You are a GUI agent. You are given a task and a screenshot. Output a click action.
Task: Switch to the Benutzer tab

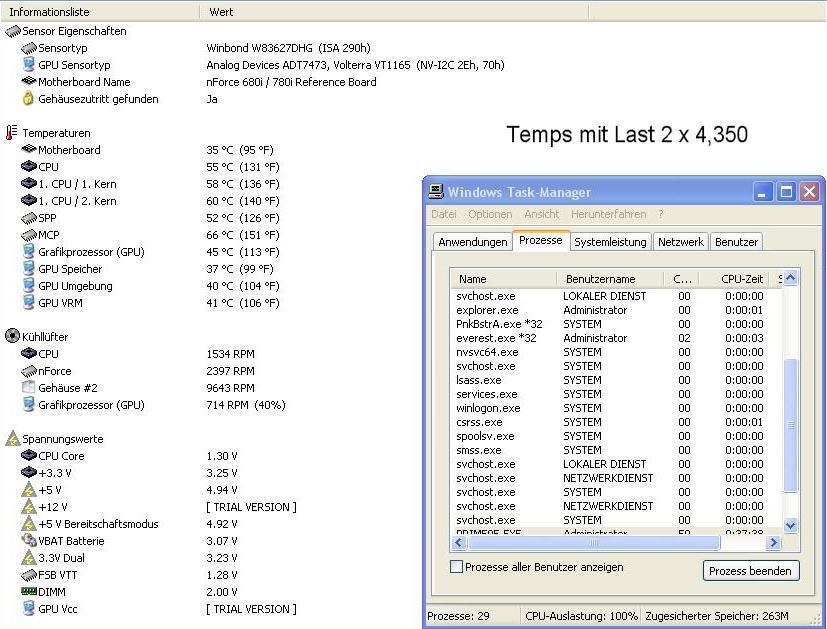(x=736, y=242)
